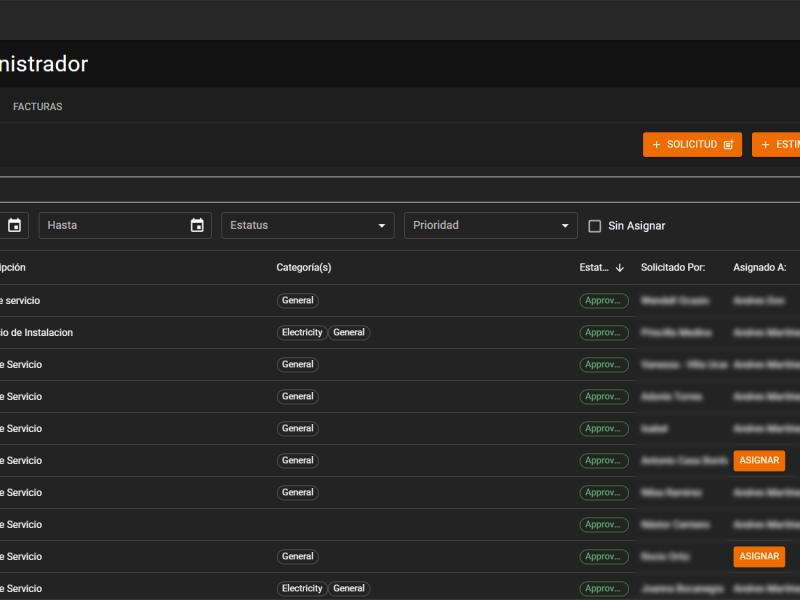
Task: Click the Solicitado Por column header
Action: [673, 268]
